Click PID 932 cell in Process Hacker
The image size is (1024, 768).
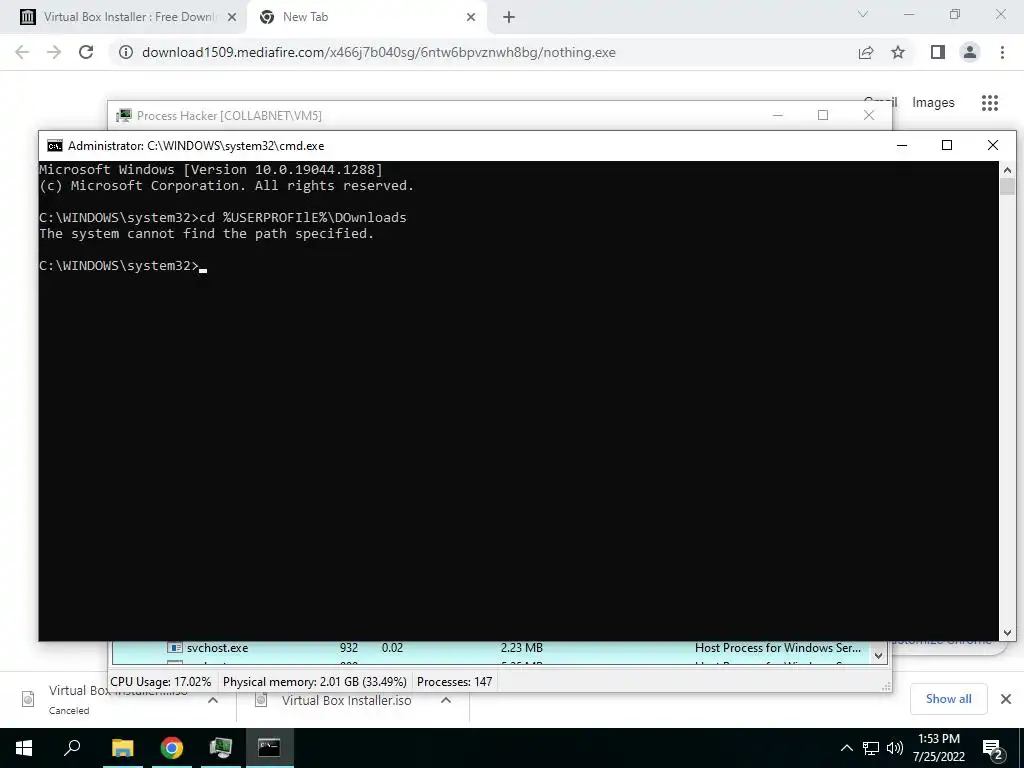coord(349,648)
